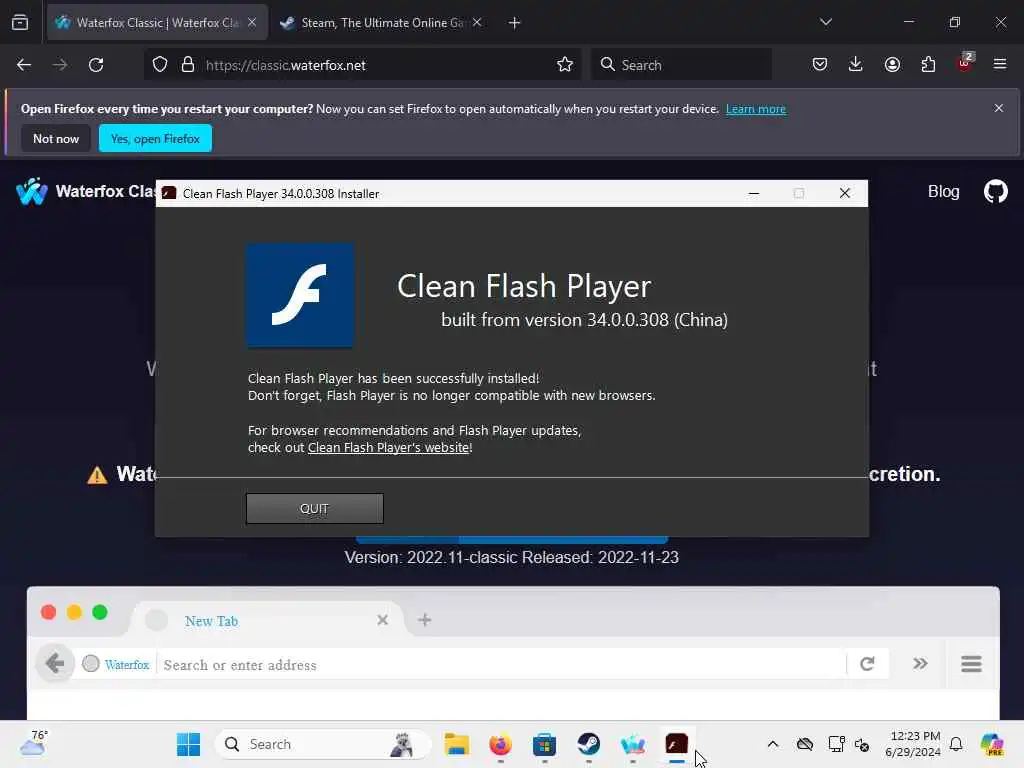Open Firefox View recent browsing icon
This screenshot has height=768, width=1024.
(20, 23)
